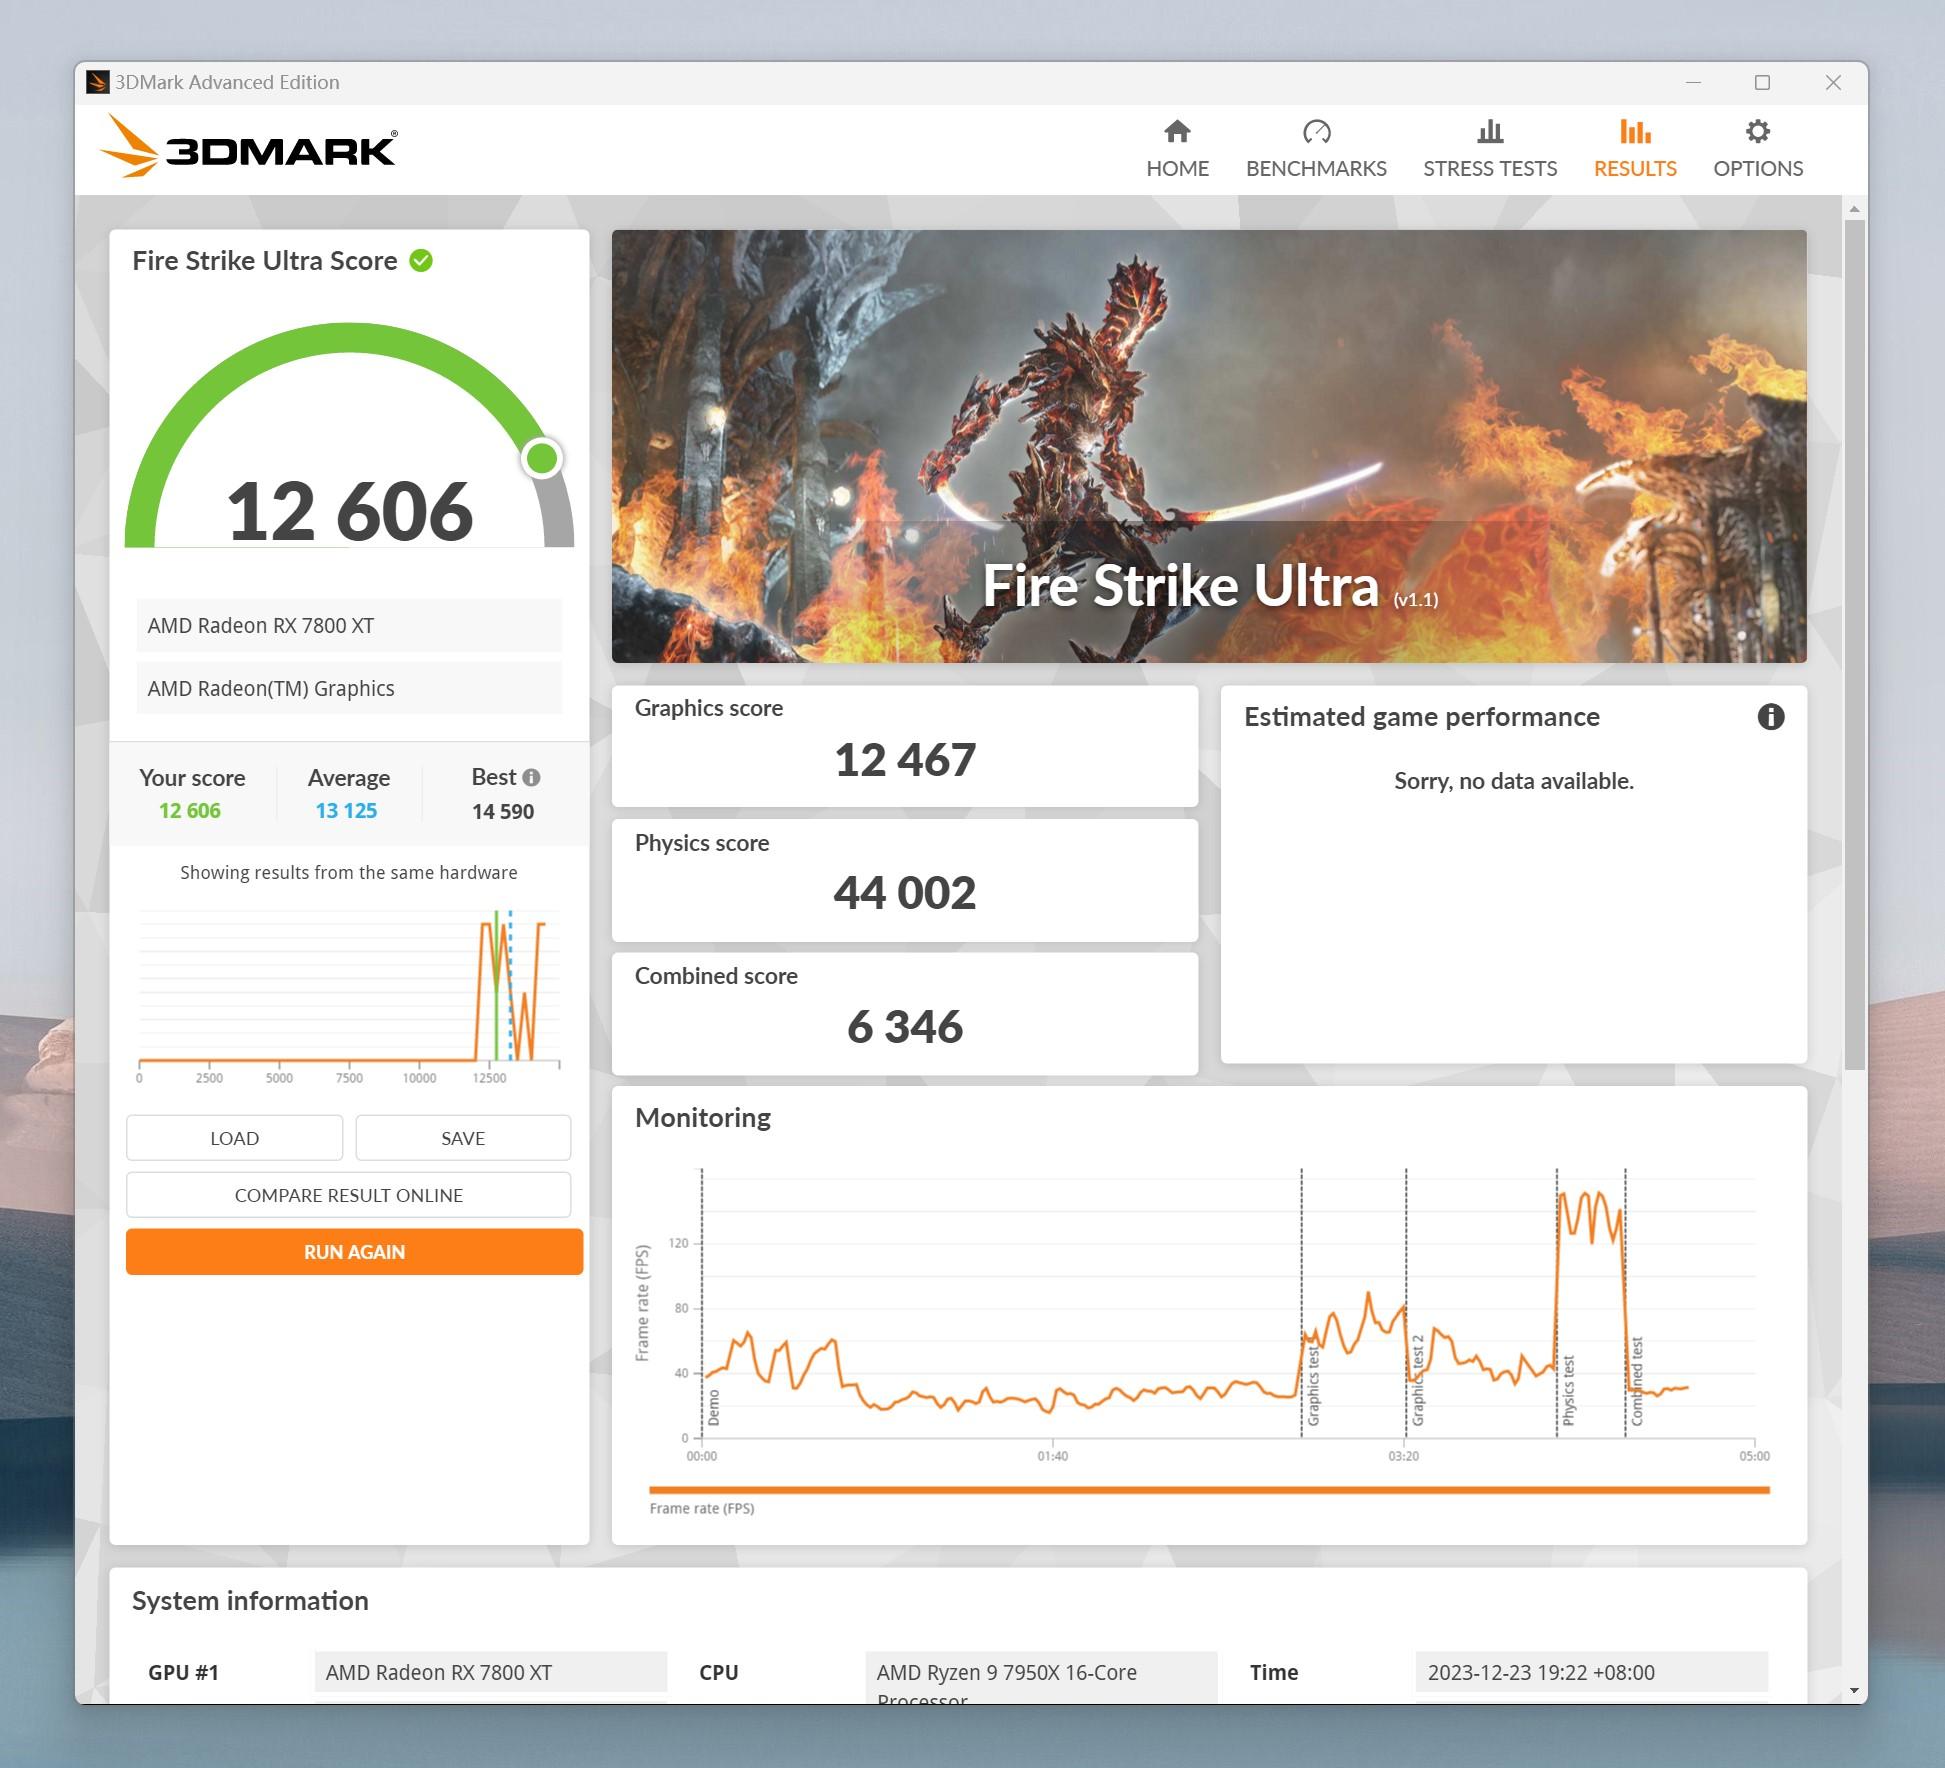The height and width of the screenshot is (1768, 1945).
Task: Click the System information heading
Action: (x=250, y=1601)
